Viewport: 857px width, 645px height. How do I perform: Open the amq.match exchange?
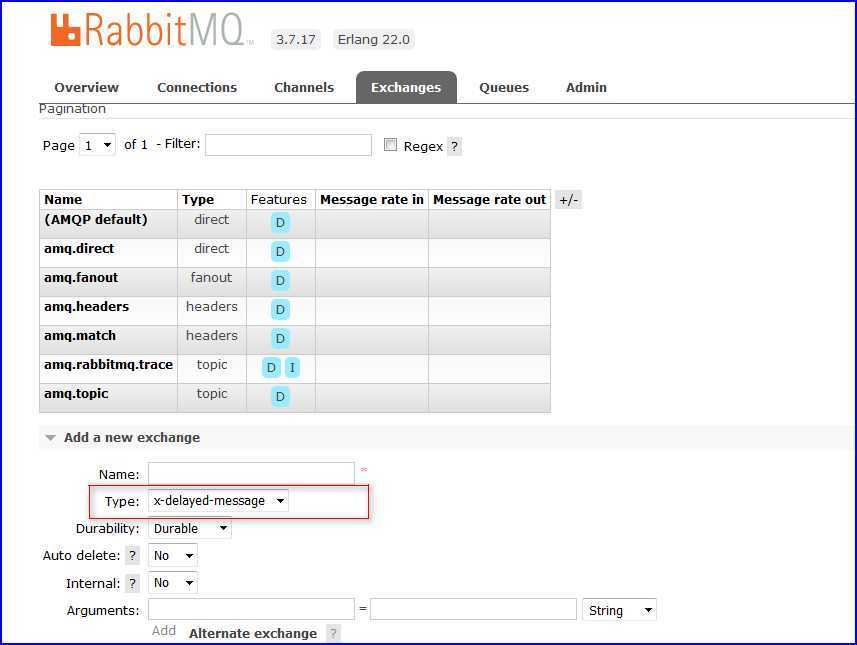80,336
